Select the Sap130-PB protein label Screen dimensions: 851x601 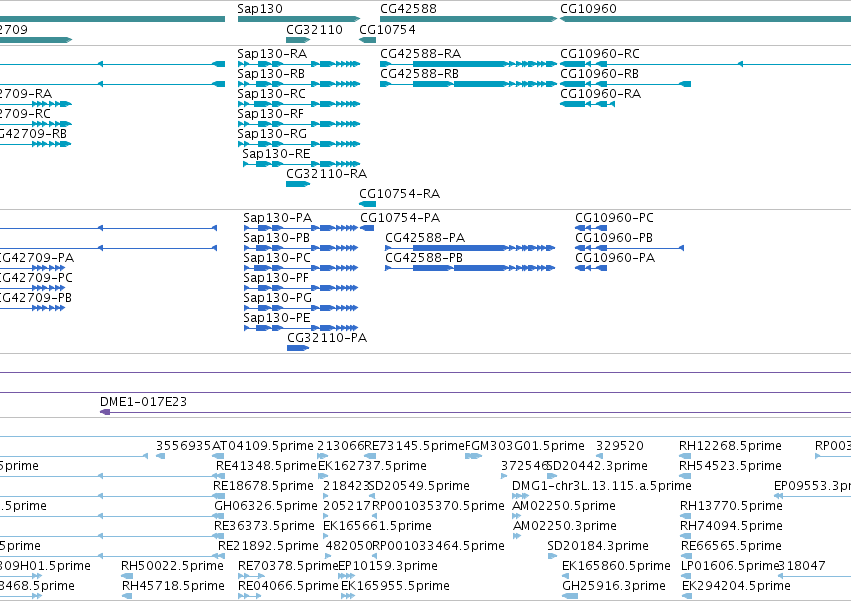pos(276,238)
